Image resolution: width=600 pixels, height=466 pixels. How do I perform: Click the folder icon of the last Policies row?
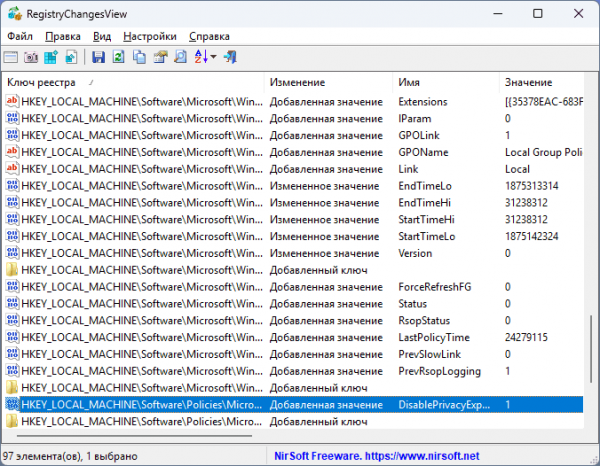[x=12, y=421]
